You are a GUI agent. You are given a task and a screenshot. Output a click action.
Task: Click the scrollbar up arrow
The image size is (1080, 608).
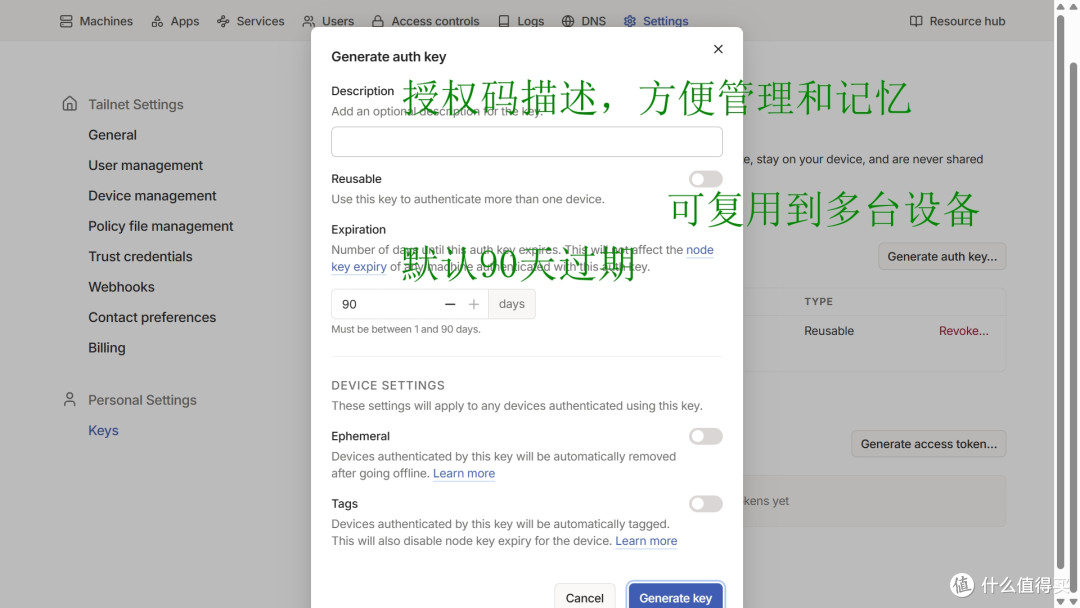[1061, 6]
